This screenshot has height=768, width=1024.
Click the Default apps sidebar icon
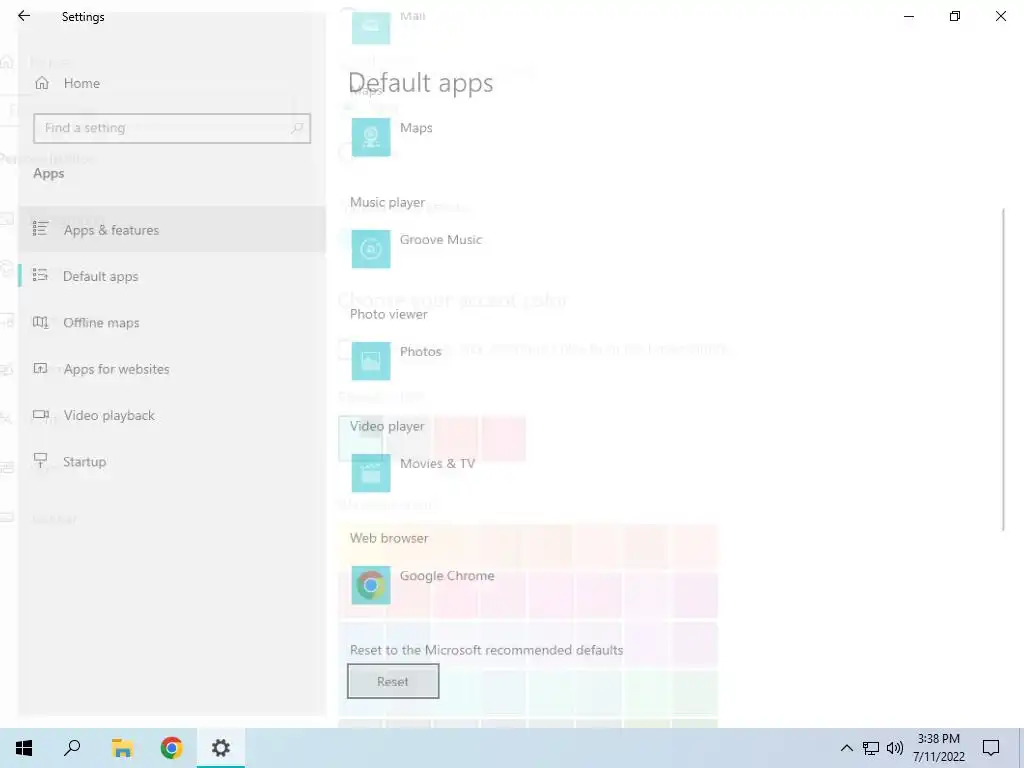pos(40,275)
